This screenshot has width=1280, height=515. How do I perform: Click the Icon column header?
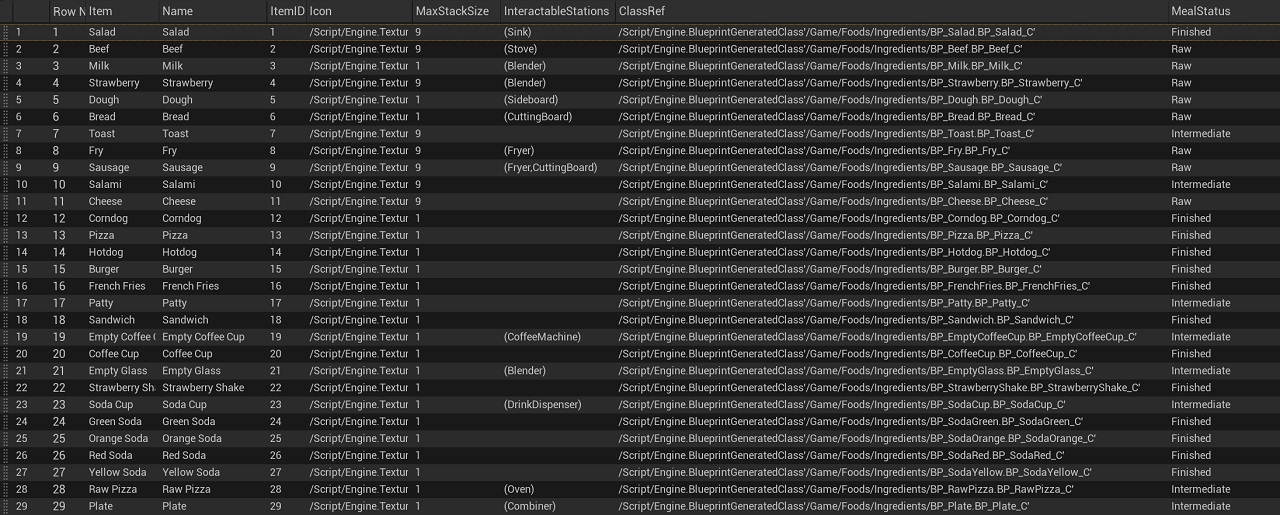tap(320, 11)
